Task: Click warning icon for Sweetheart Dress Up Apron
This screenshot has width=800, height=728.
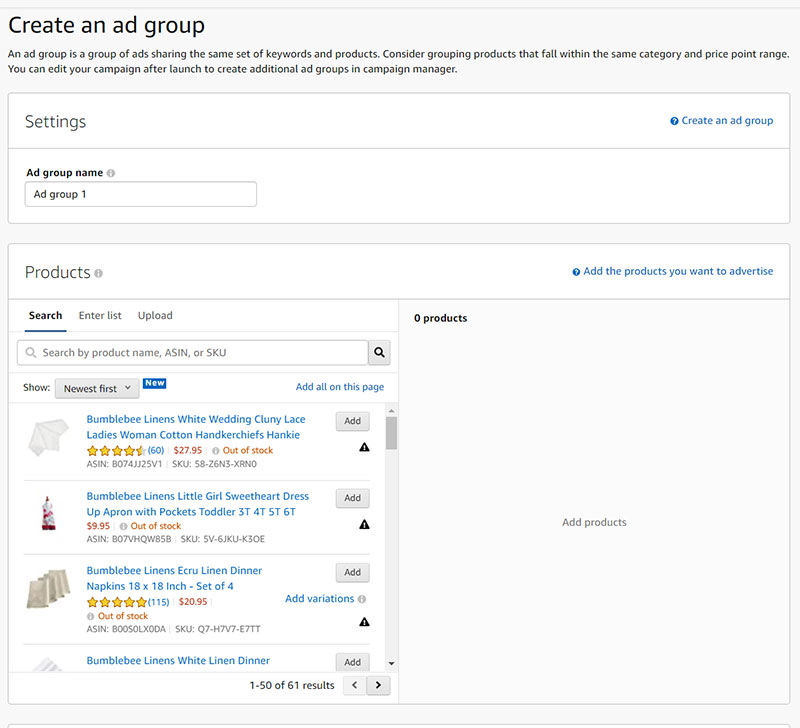Action: [364, 525]
